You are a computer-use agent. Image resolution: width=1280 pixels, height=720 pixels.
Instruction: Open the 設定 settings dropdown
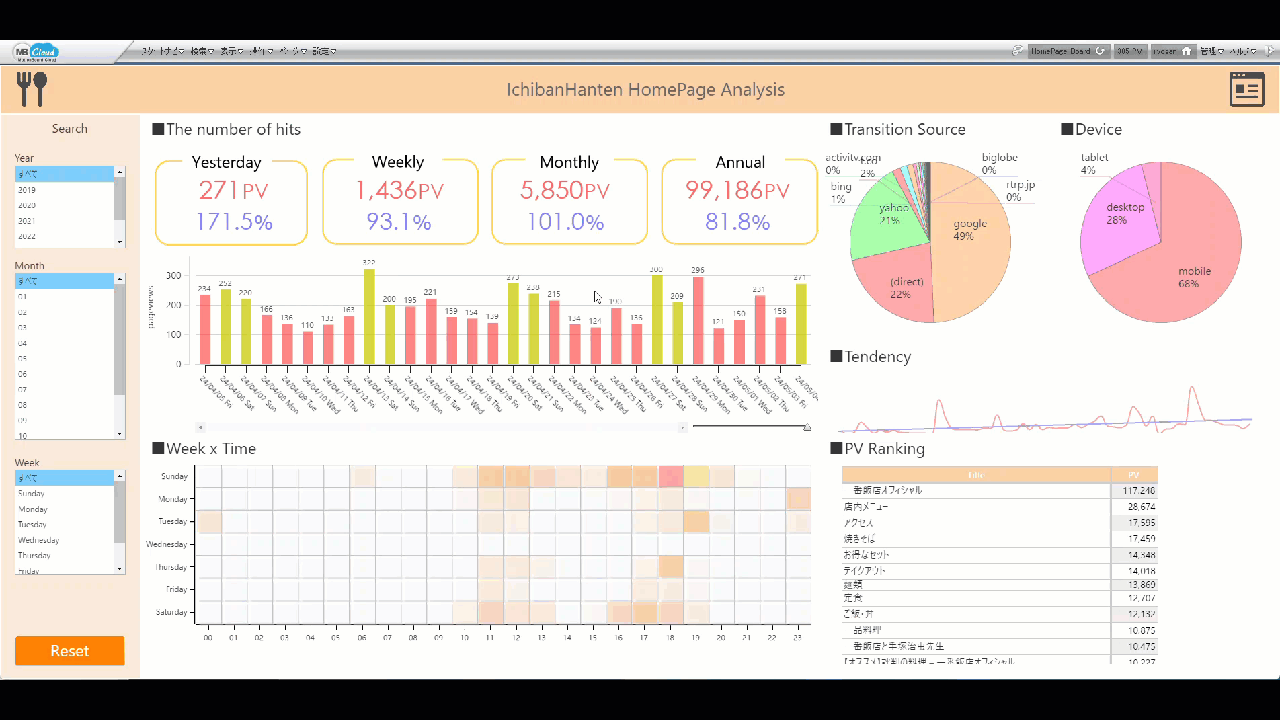point(324,50)
